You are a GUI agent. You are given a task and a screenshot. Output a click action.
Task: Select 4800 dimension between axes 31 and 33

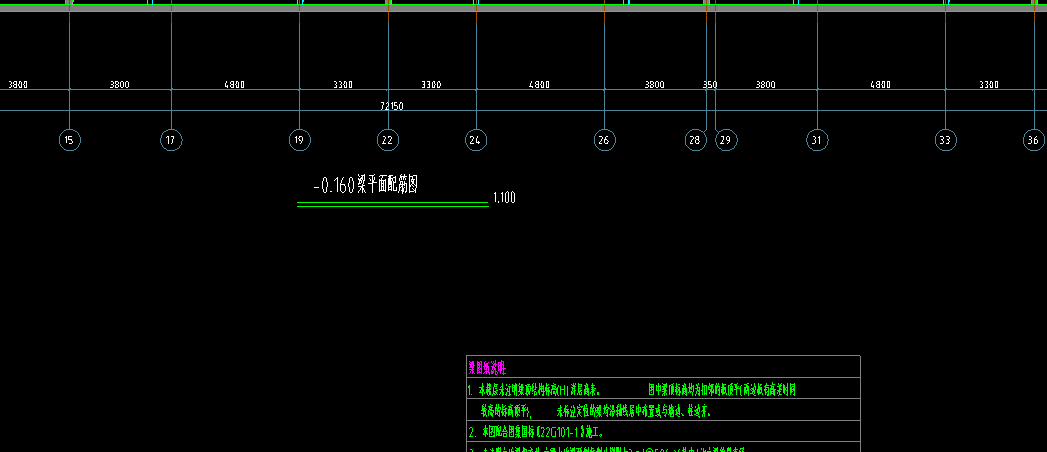click(880, 85)
